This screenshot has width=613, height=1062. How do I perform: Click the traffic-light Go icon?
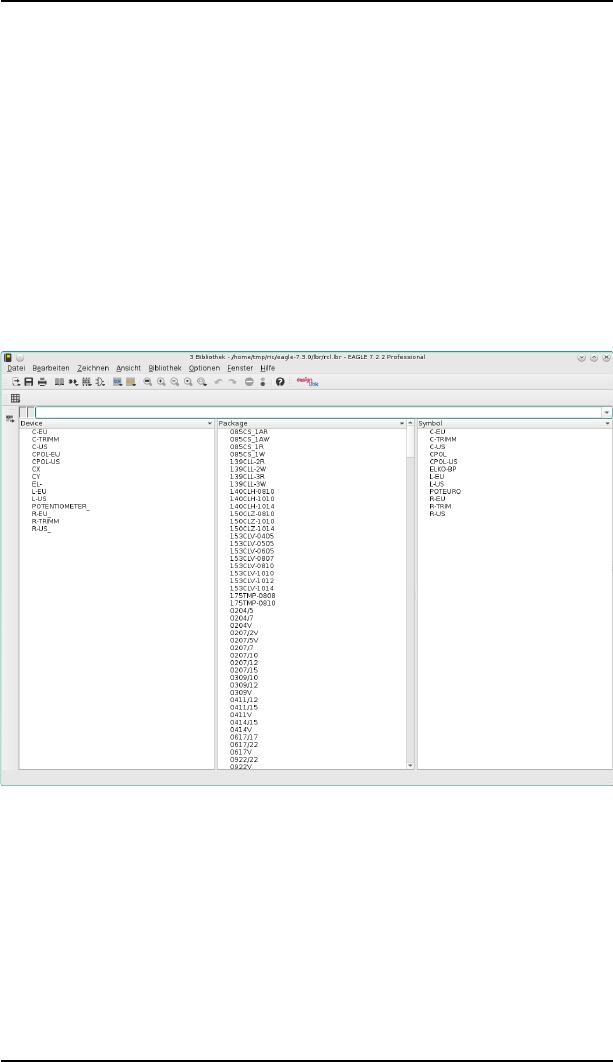(263, 382)
